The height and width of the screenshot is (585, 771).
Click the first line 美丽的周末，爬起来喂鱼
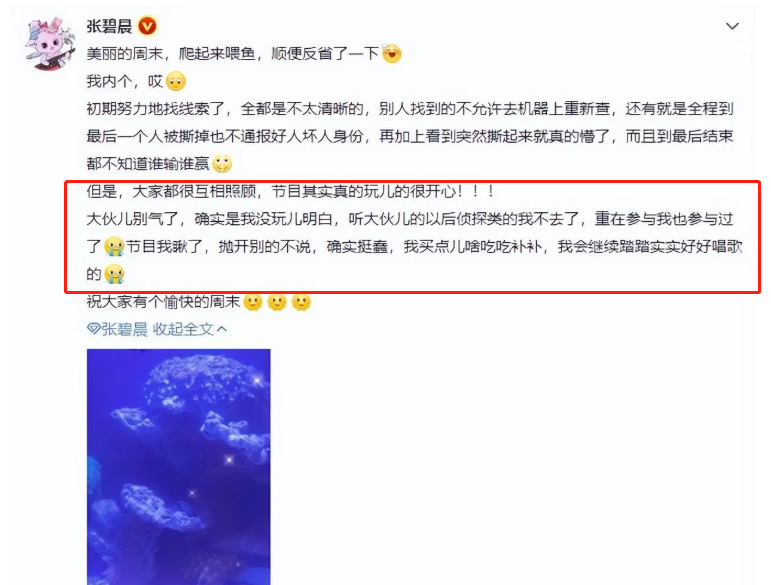pyautogui.click(x=171, y=54)
